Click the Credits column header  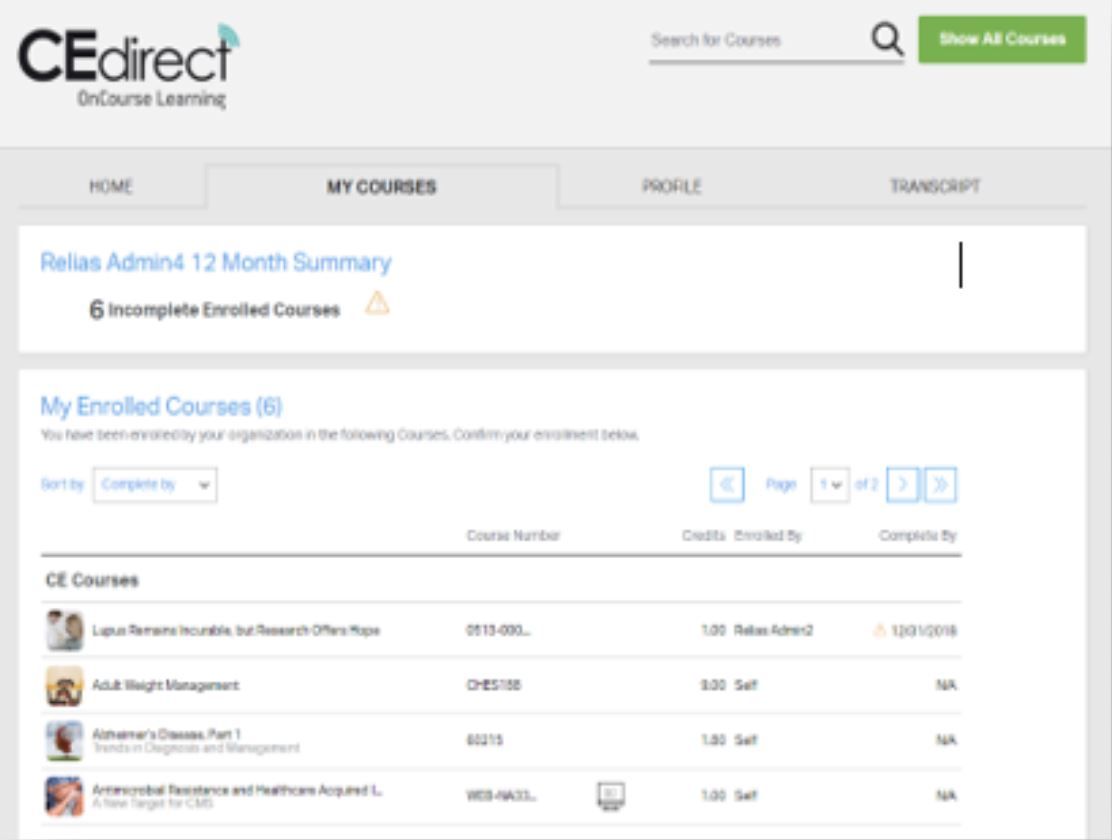[704, 536]
